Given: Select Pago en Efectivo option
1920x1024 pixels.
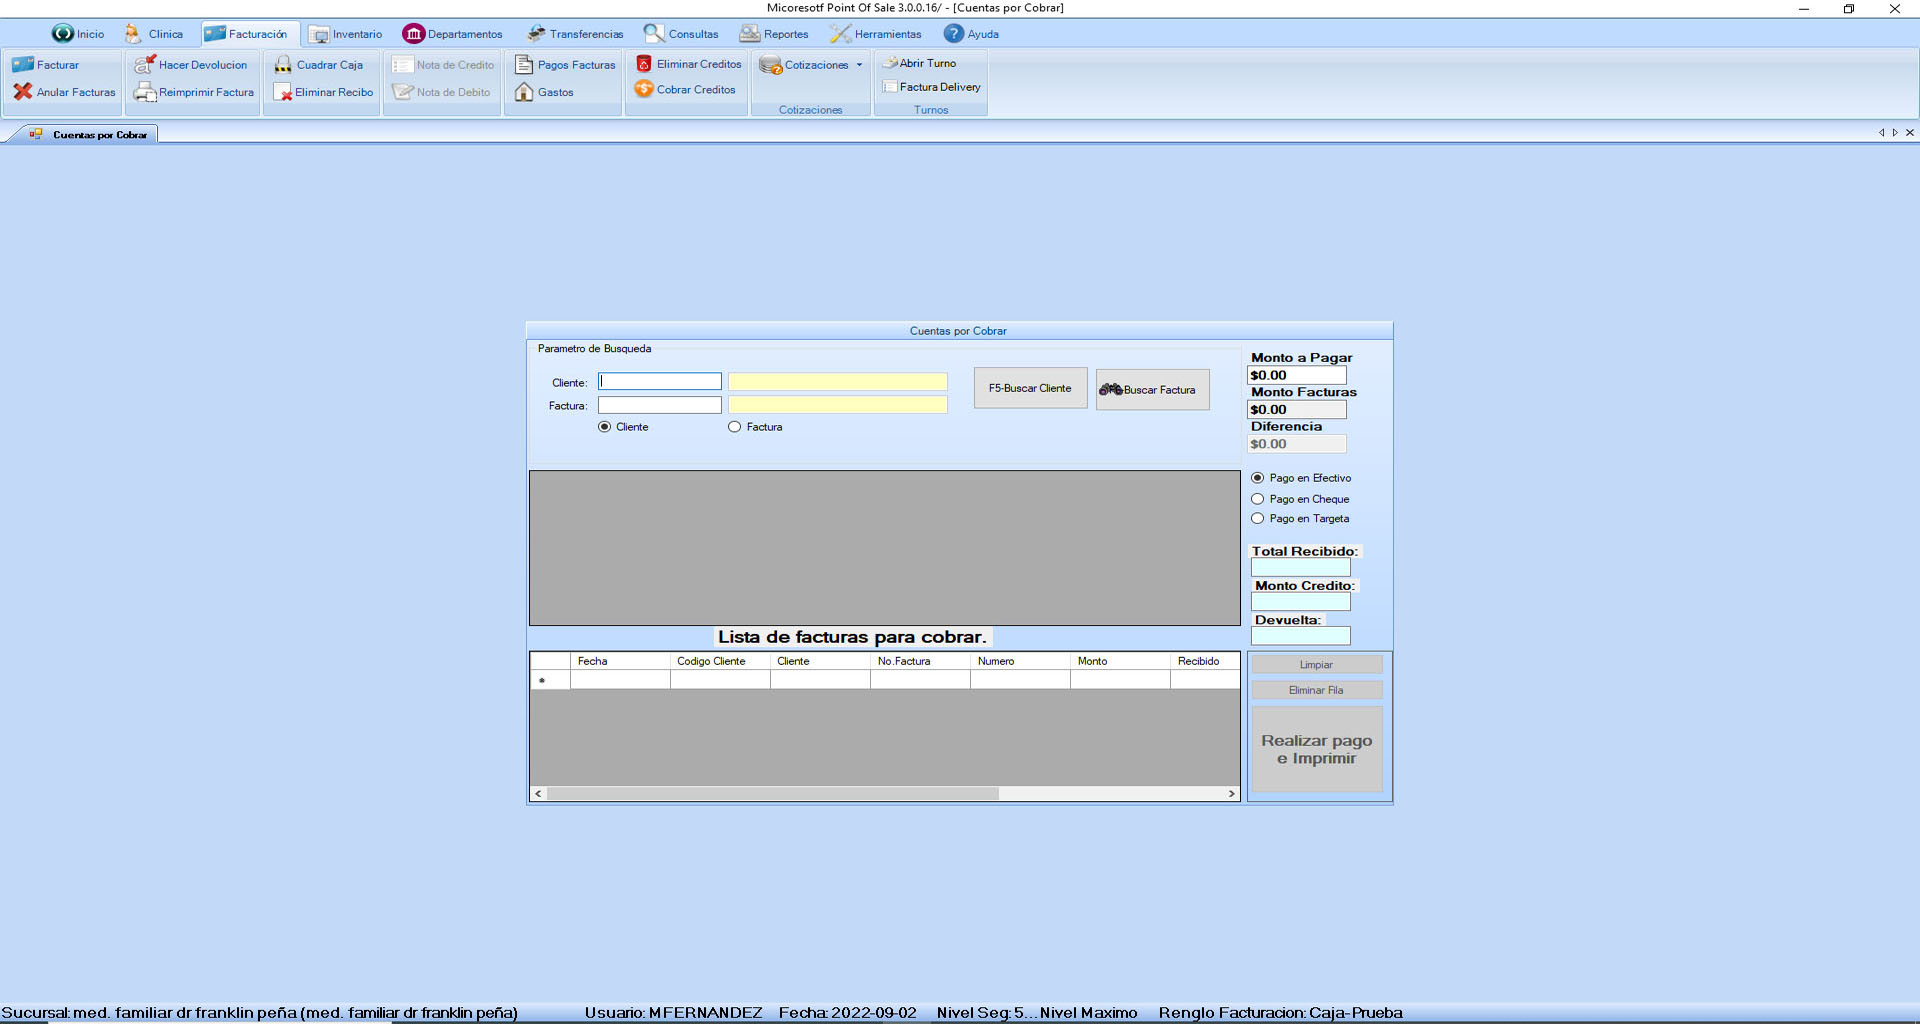Looking at the screenshot, I should (1258, 478).
